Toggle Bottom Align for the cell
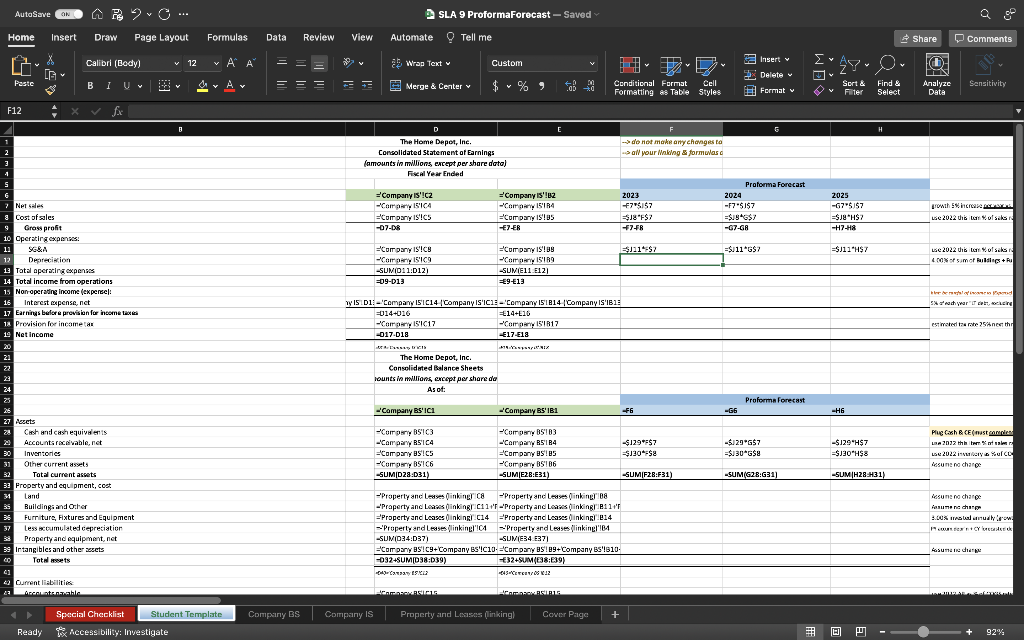Screen dimensions: 1024x640 [319, 63]
